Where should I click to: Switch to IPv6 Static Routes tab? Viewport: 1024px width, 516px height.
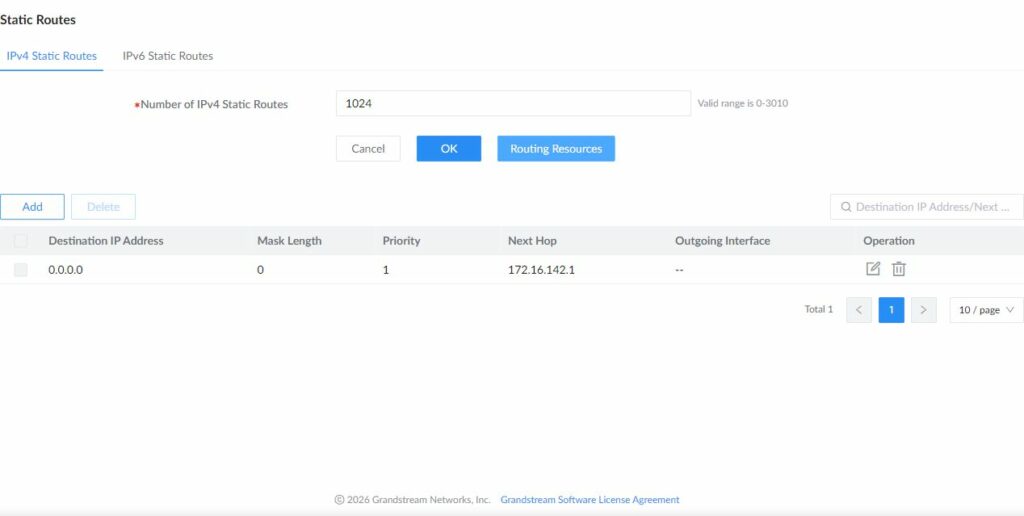[x=168, y=56]
